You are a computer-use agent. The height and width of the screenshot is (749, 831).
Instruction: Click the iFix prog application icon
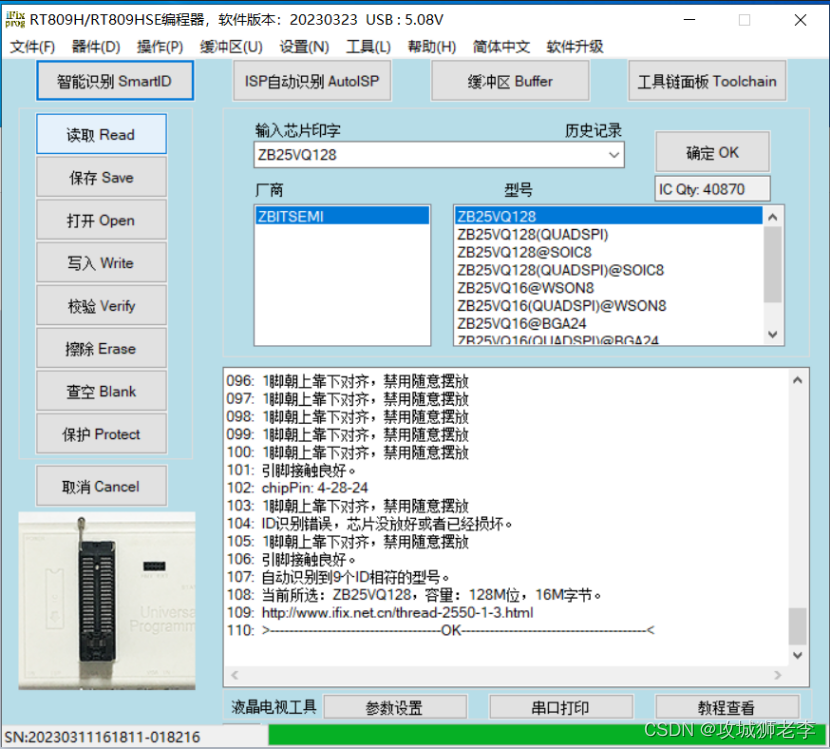tap(15, 20)
